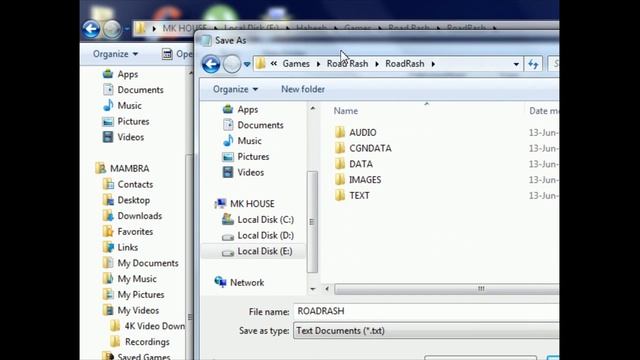Select Games in Save As breadcrumb
The image size is (640, 360).
[x=296, y=64]
